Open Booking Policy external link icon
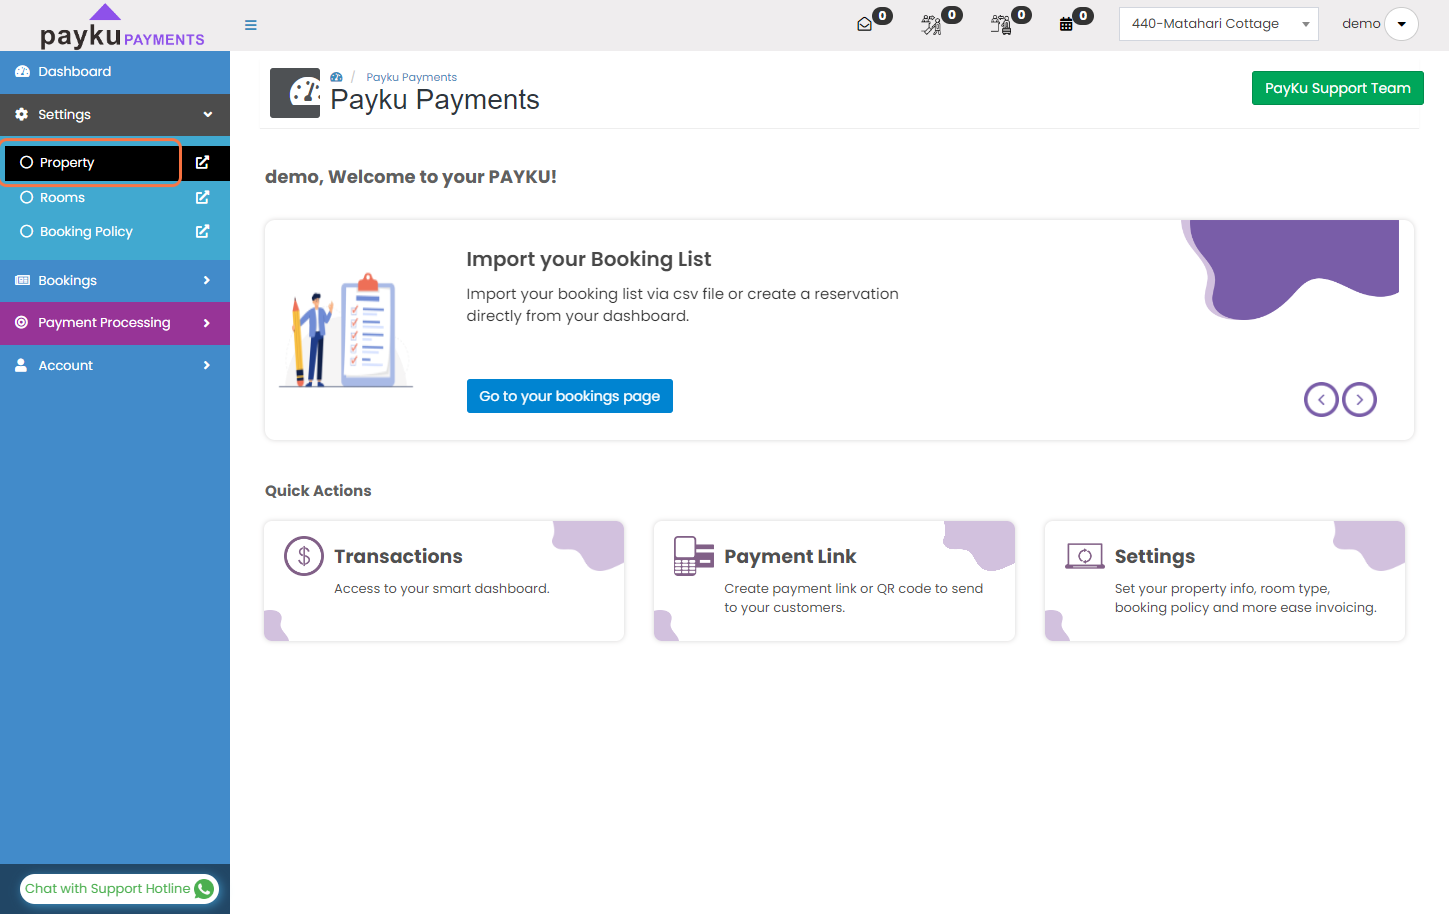This screenshot has height=914, width=1449. [203, 232]
